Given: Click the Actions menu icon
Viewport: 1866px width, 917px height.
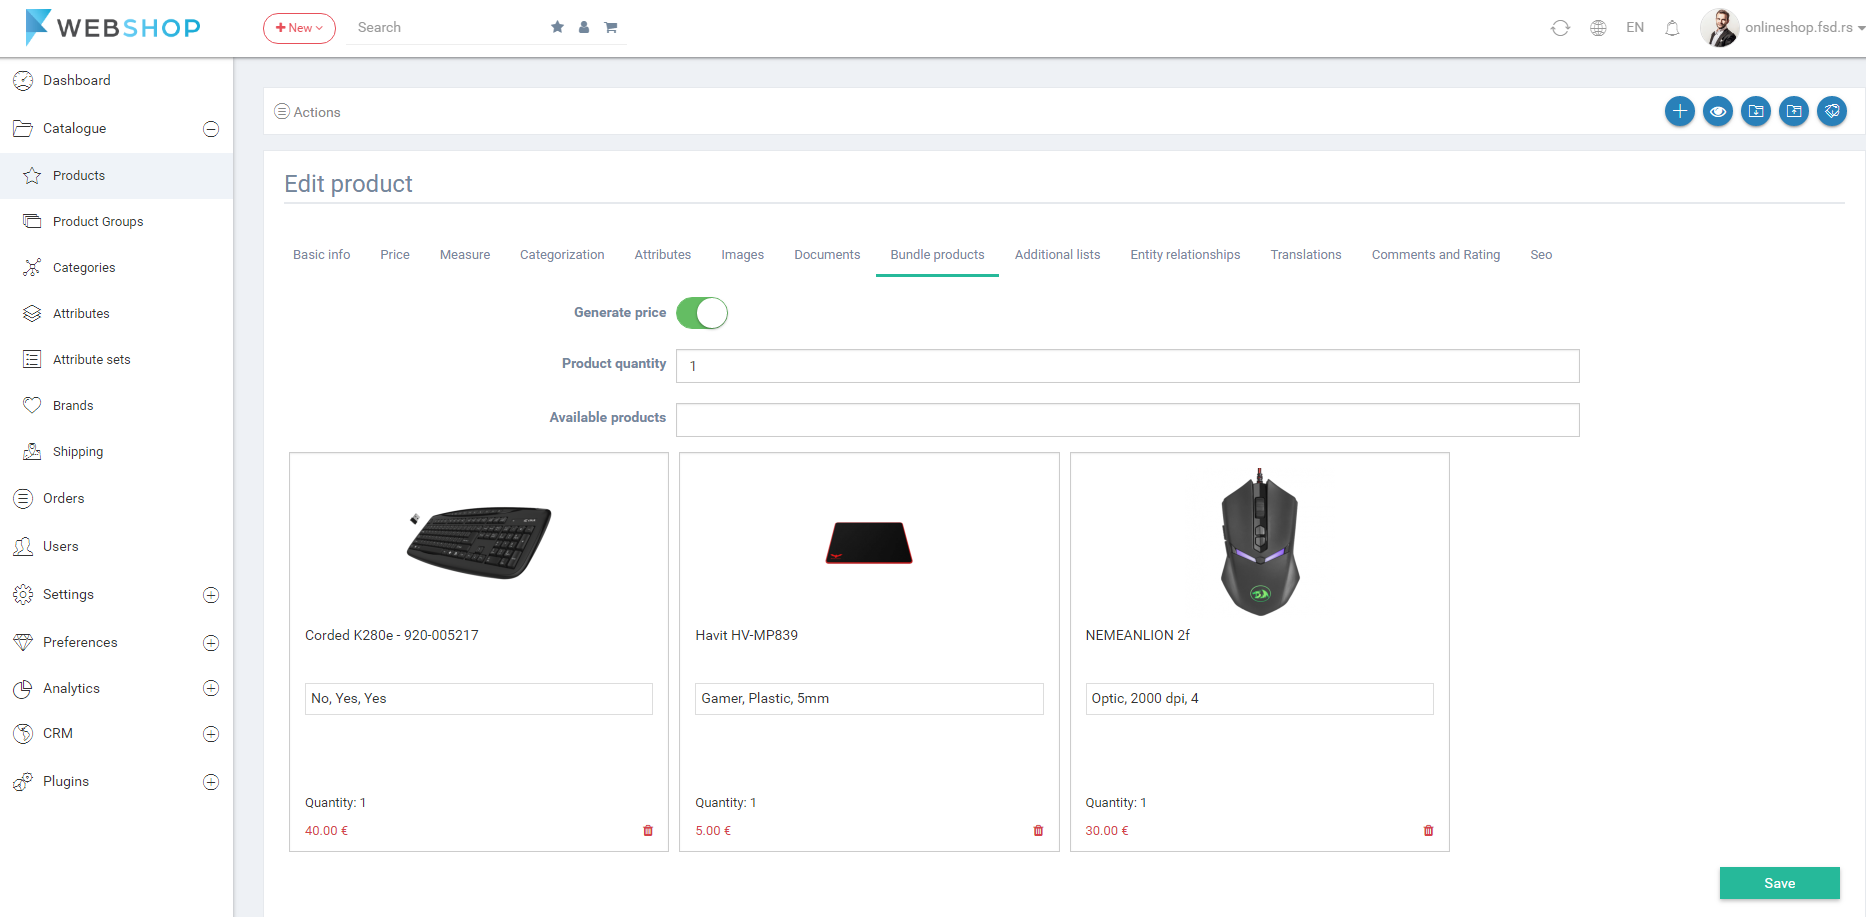Looking at the screenshot, I should coord(282,111).
